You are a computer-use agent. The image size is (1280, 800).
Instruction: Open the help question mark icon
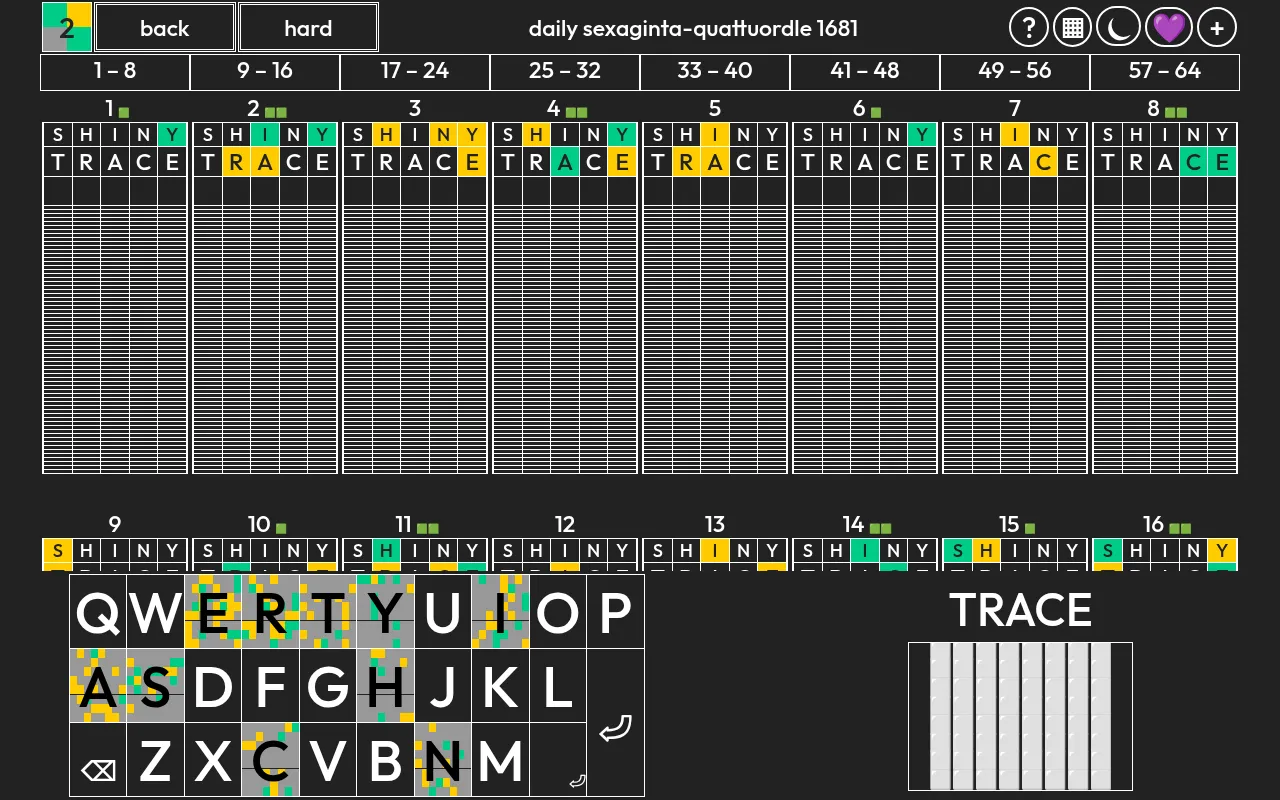pyautogui.click(x=1029, y=28)
